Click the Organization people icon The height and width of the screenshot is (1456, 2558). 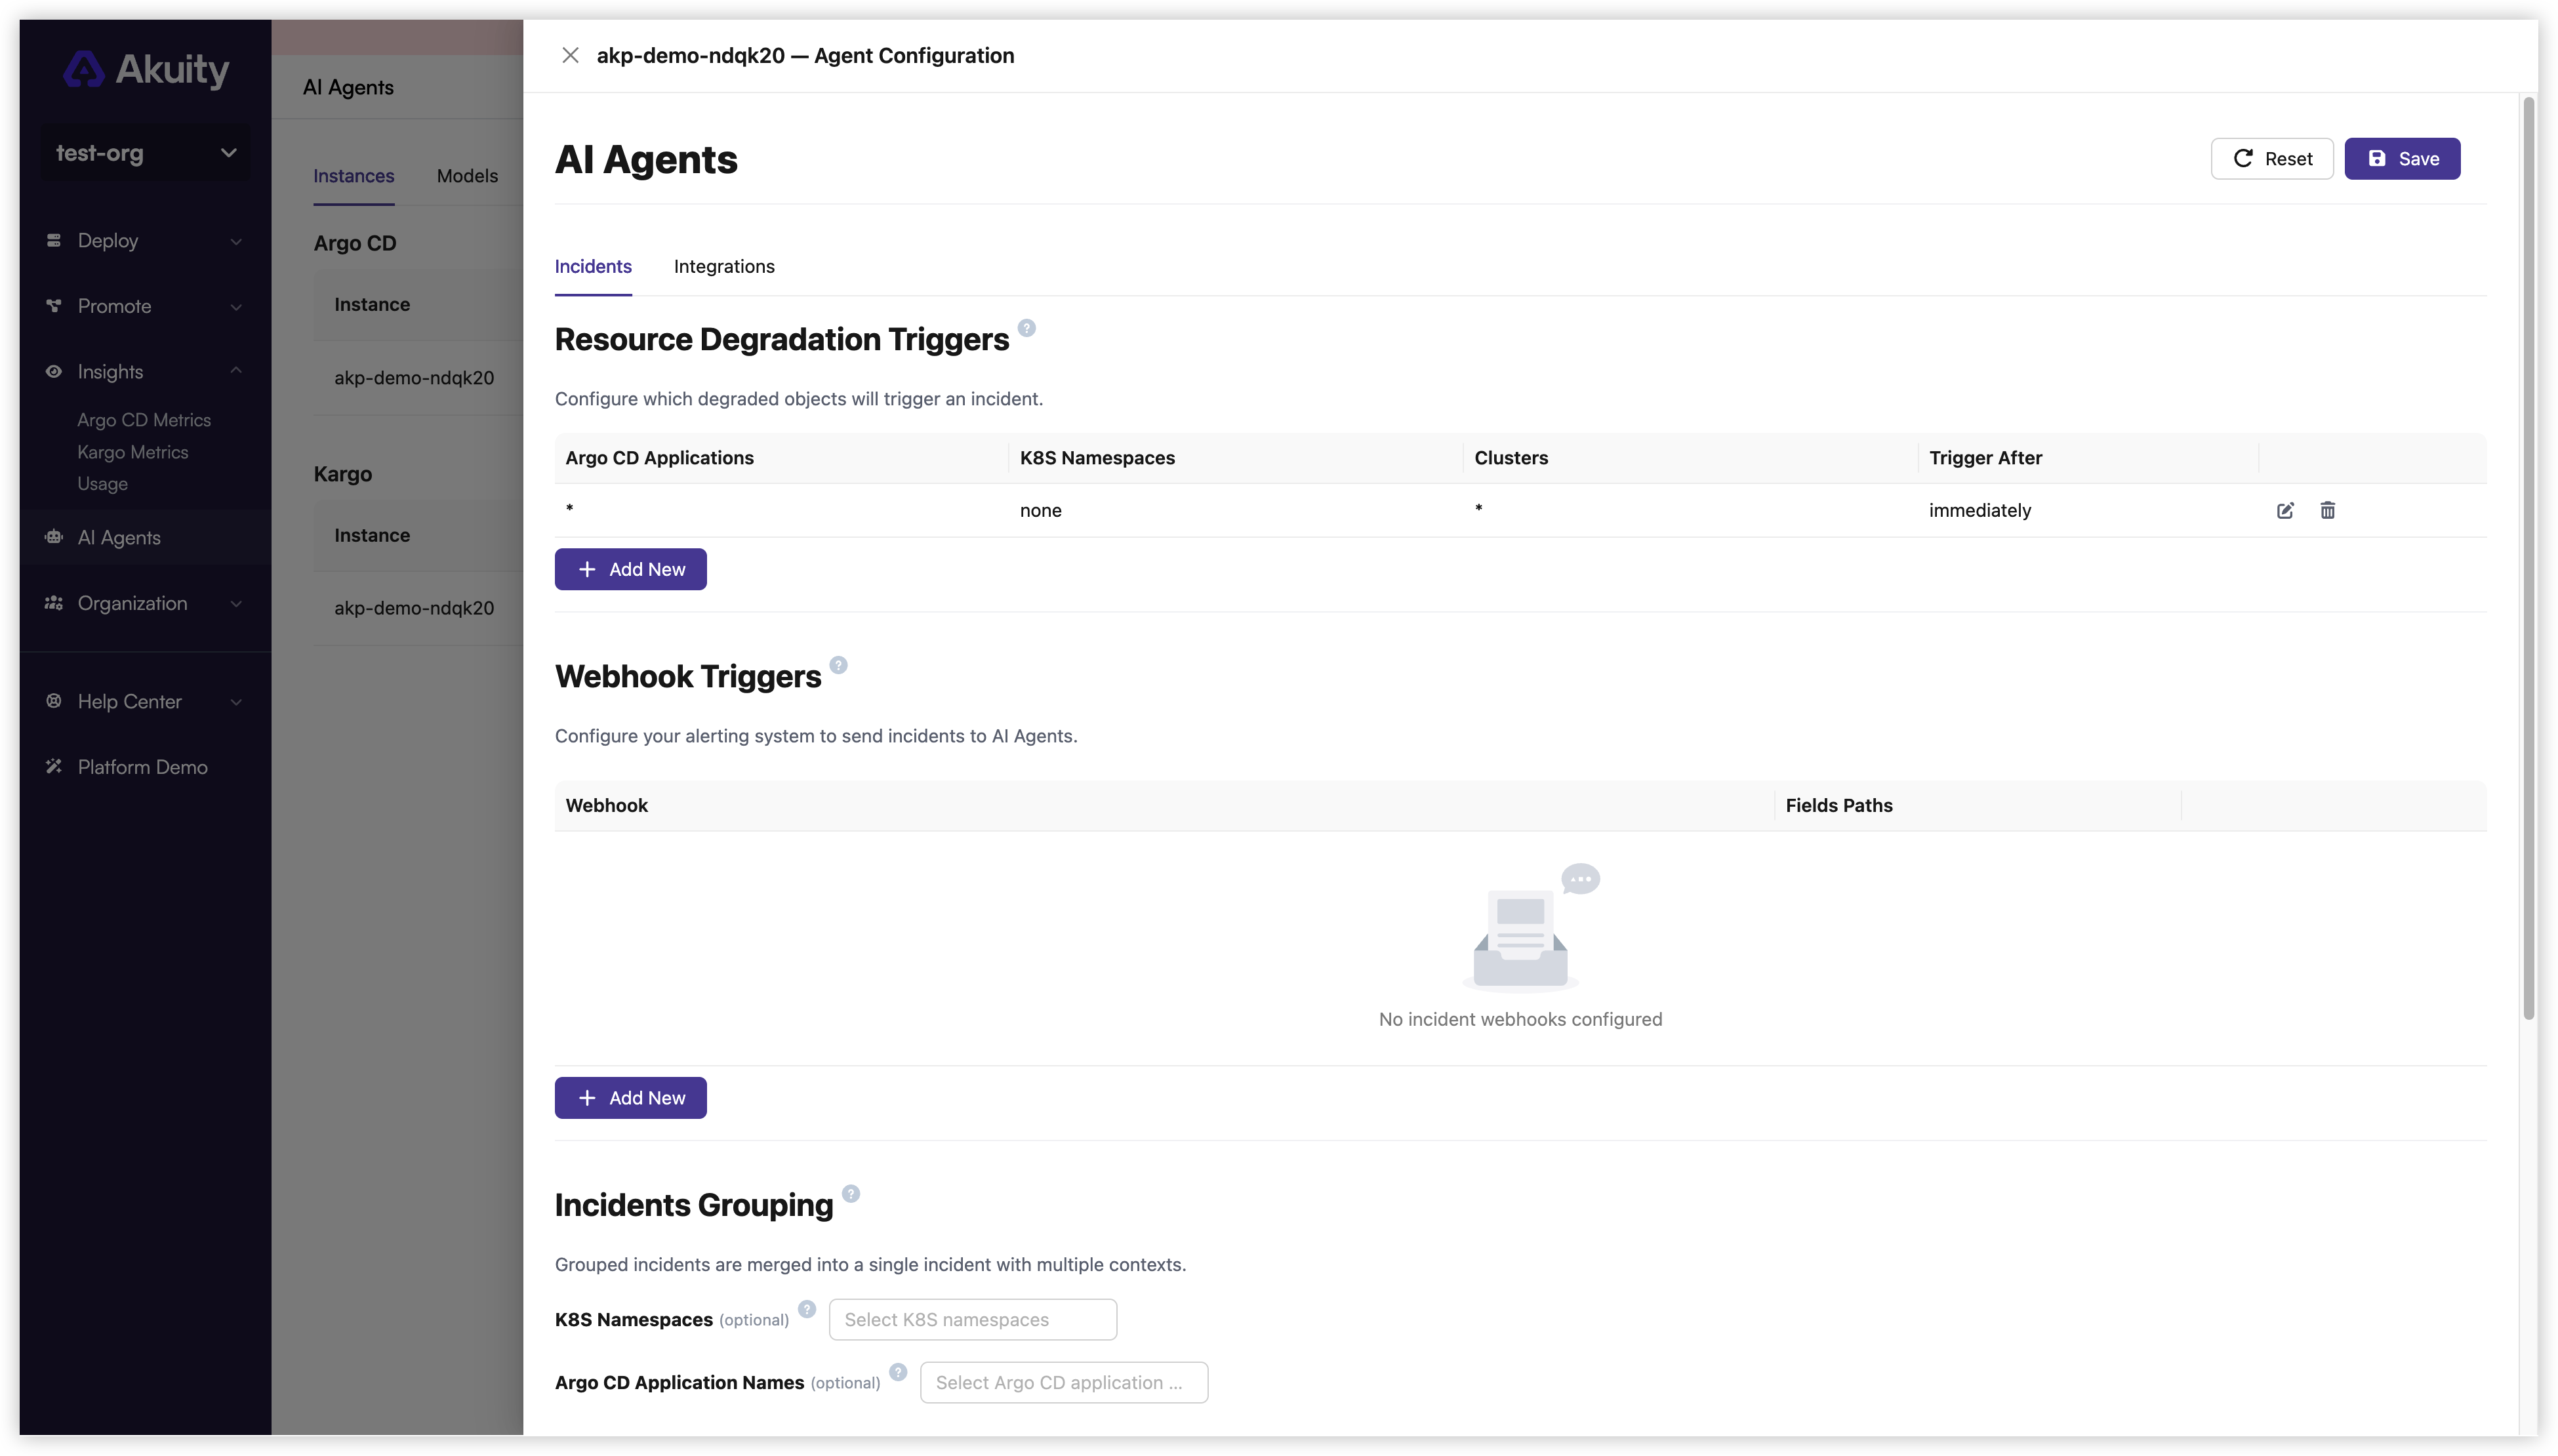(x=54, y=603)
